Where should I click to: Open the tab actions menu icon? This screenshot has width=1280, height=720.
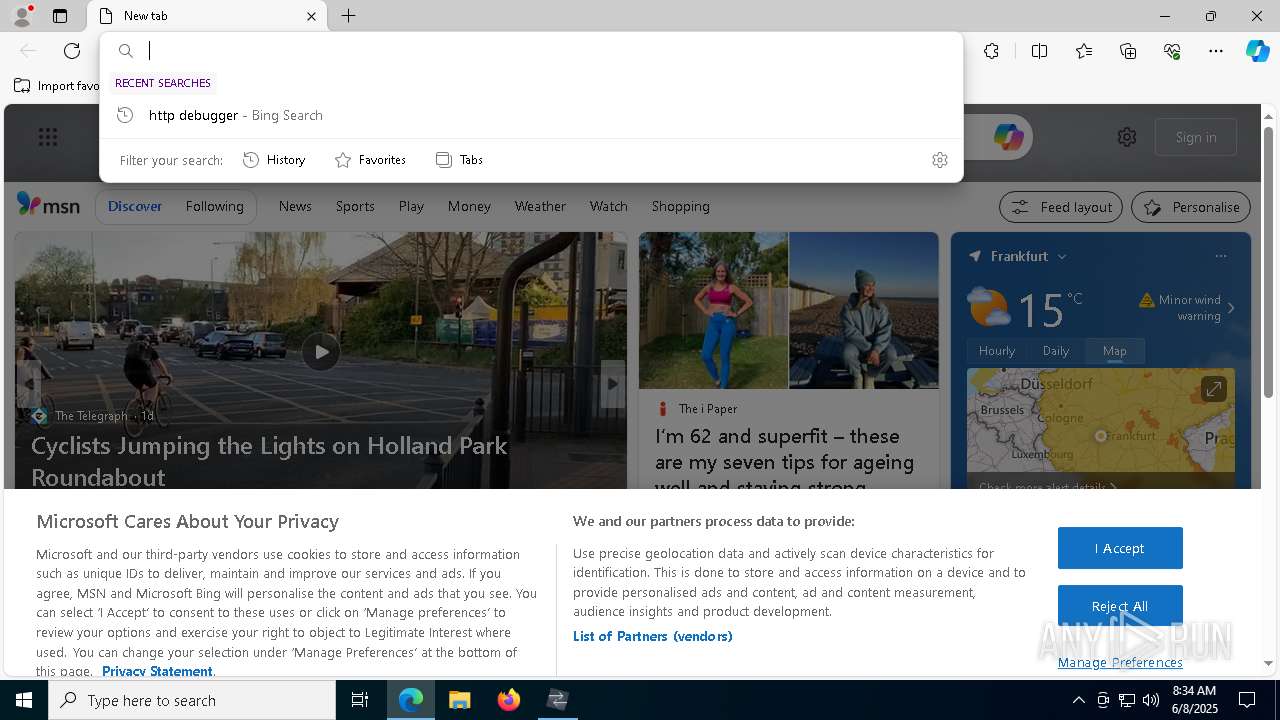point(60,16)
